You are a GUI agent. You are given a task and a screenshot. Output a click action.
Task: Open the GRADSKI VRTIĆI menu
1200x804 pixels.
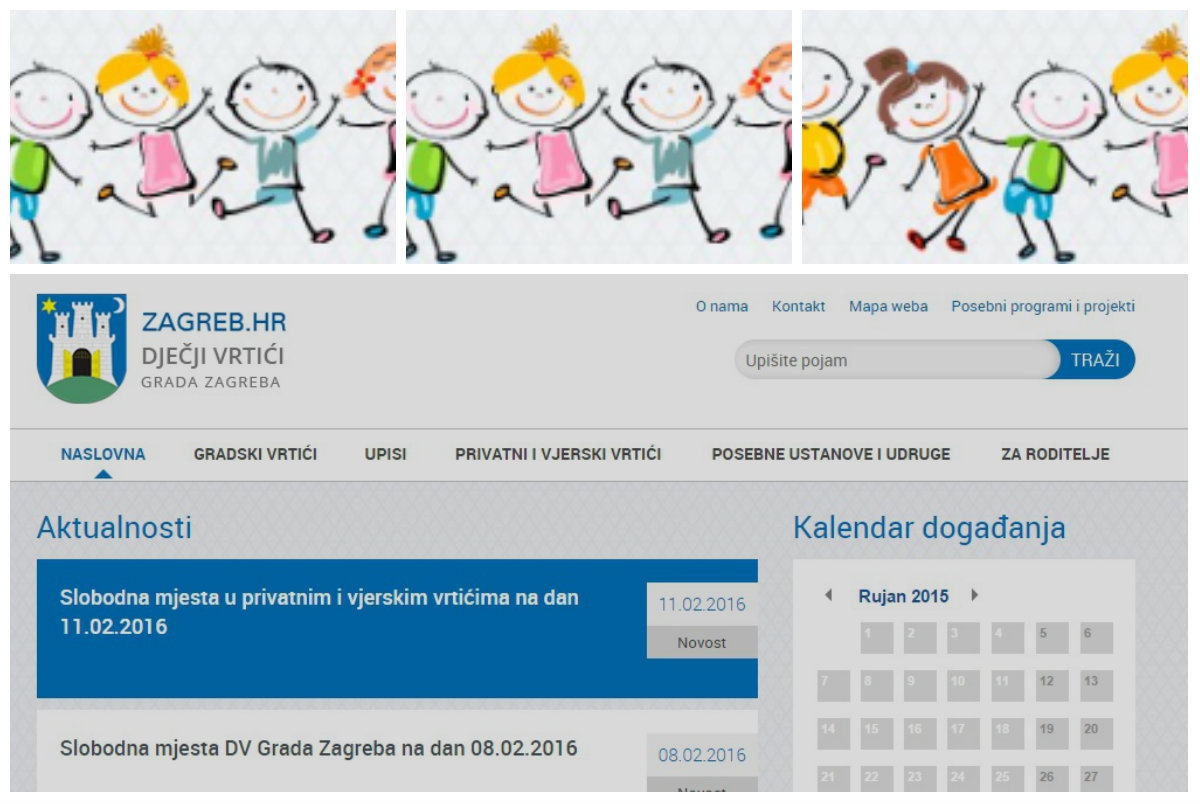[x=255, y=454]
